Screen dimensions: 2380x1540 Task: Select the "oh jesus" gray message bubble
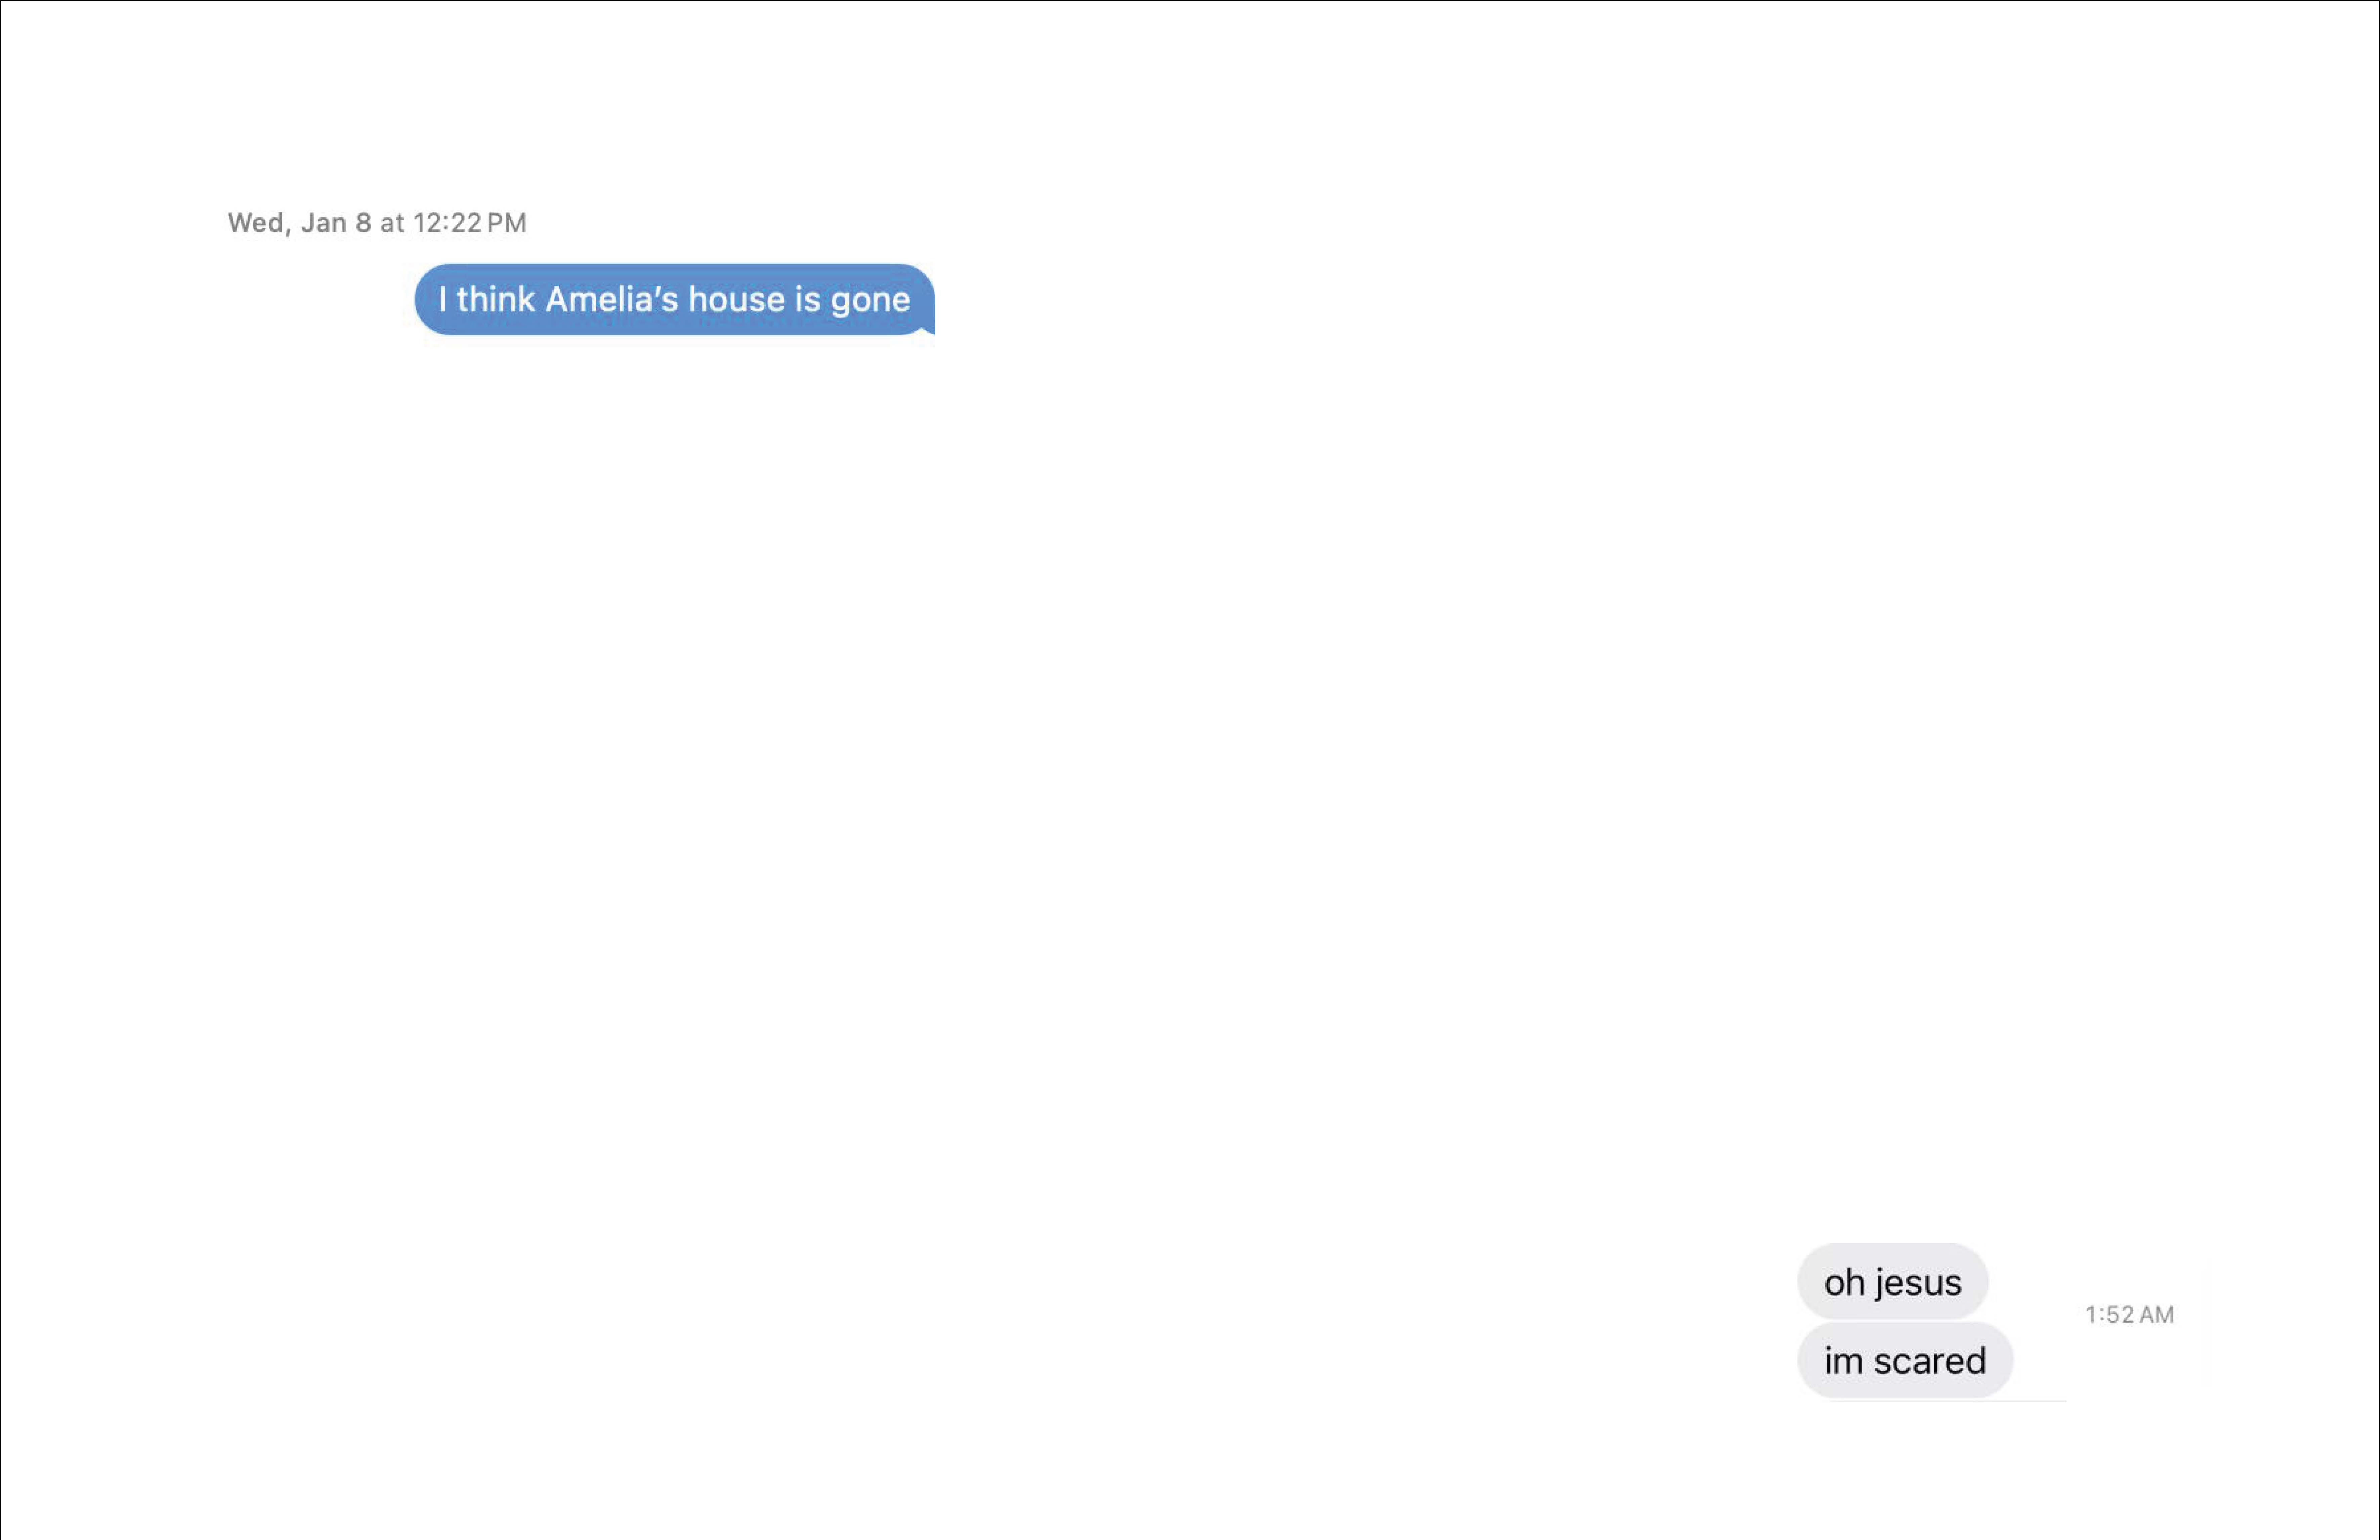[1892, 1281]
